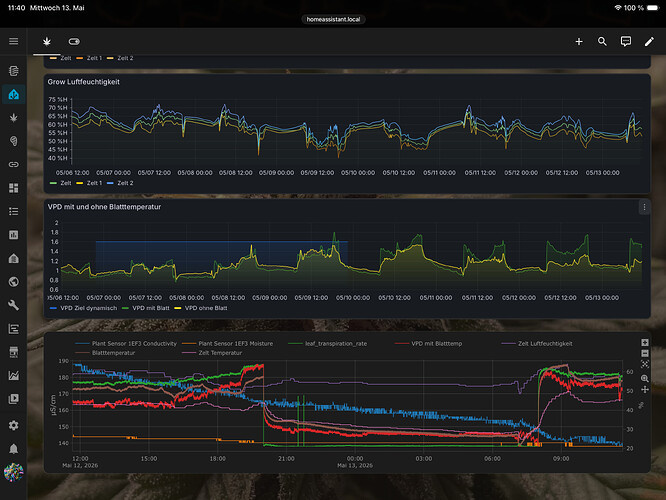Toggle leaf_transpiration_rate trace
Screen dimensions: 666x500
(x=327, y=344)
